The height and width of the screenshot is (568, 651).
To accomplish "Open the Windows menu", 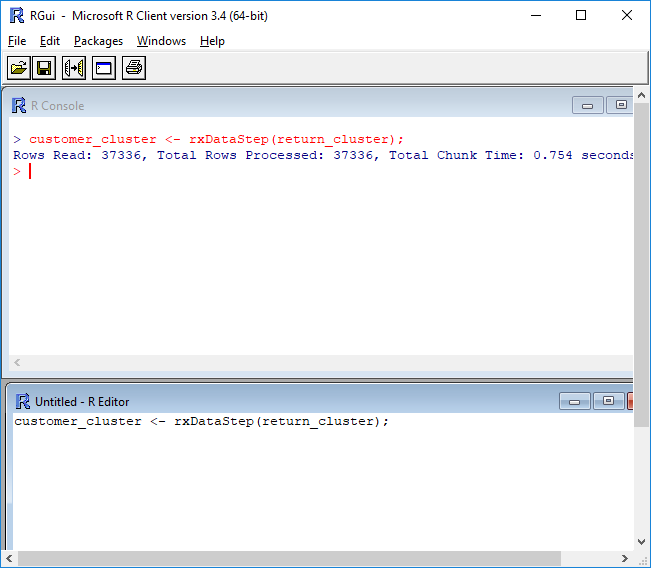I will [x=162, y=41].
